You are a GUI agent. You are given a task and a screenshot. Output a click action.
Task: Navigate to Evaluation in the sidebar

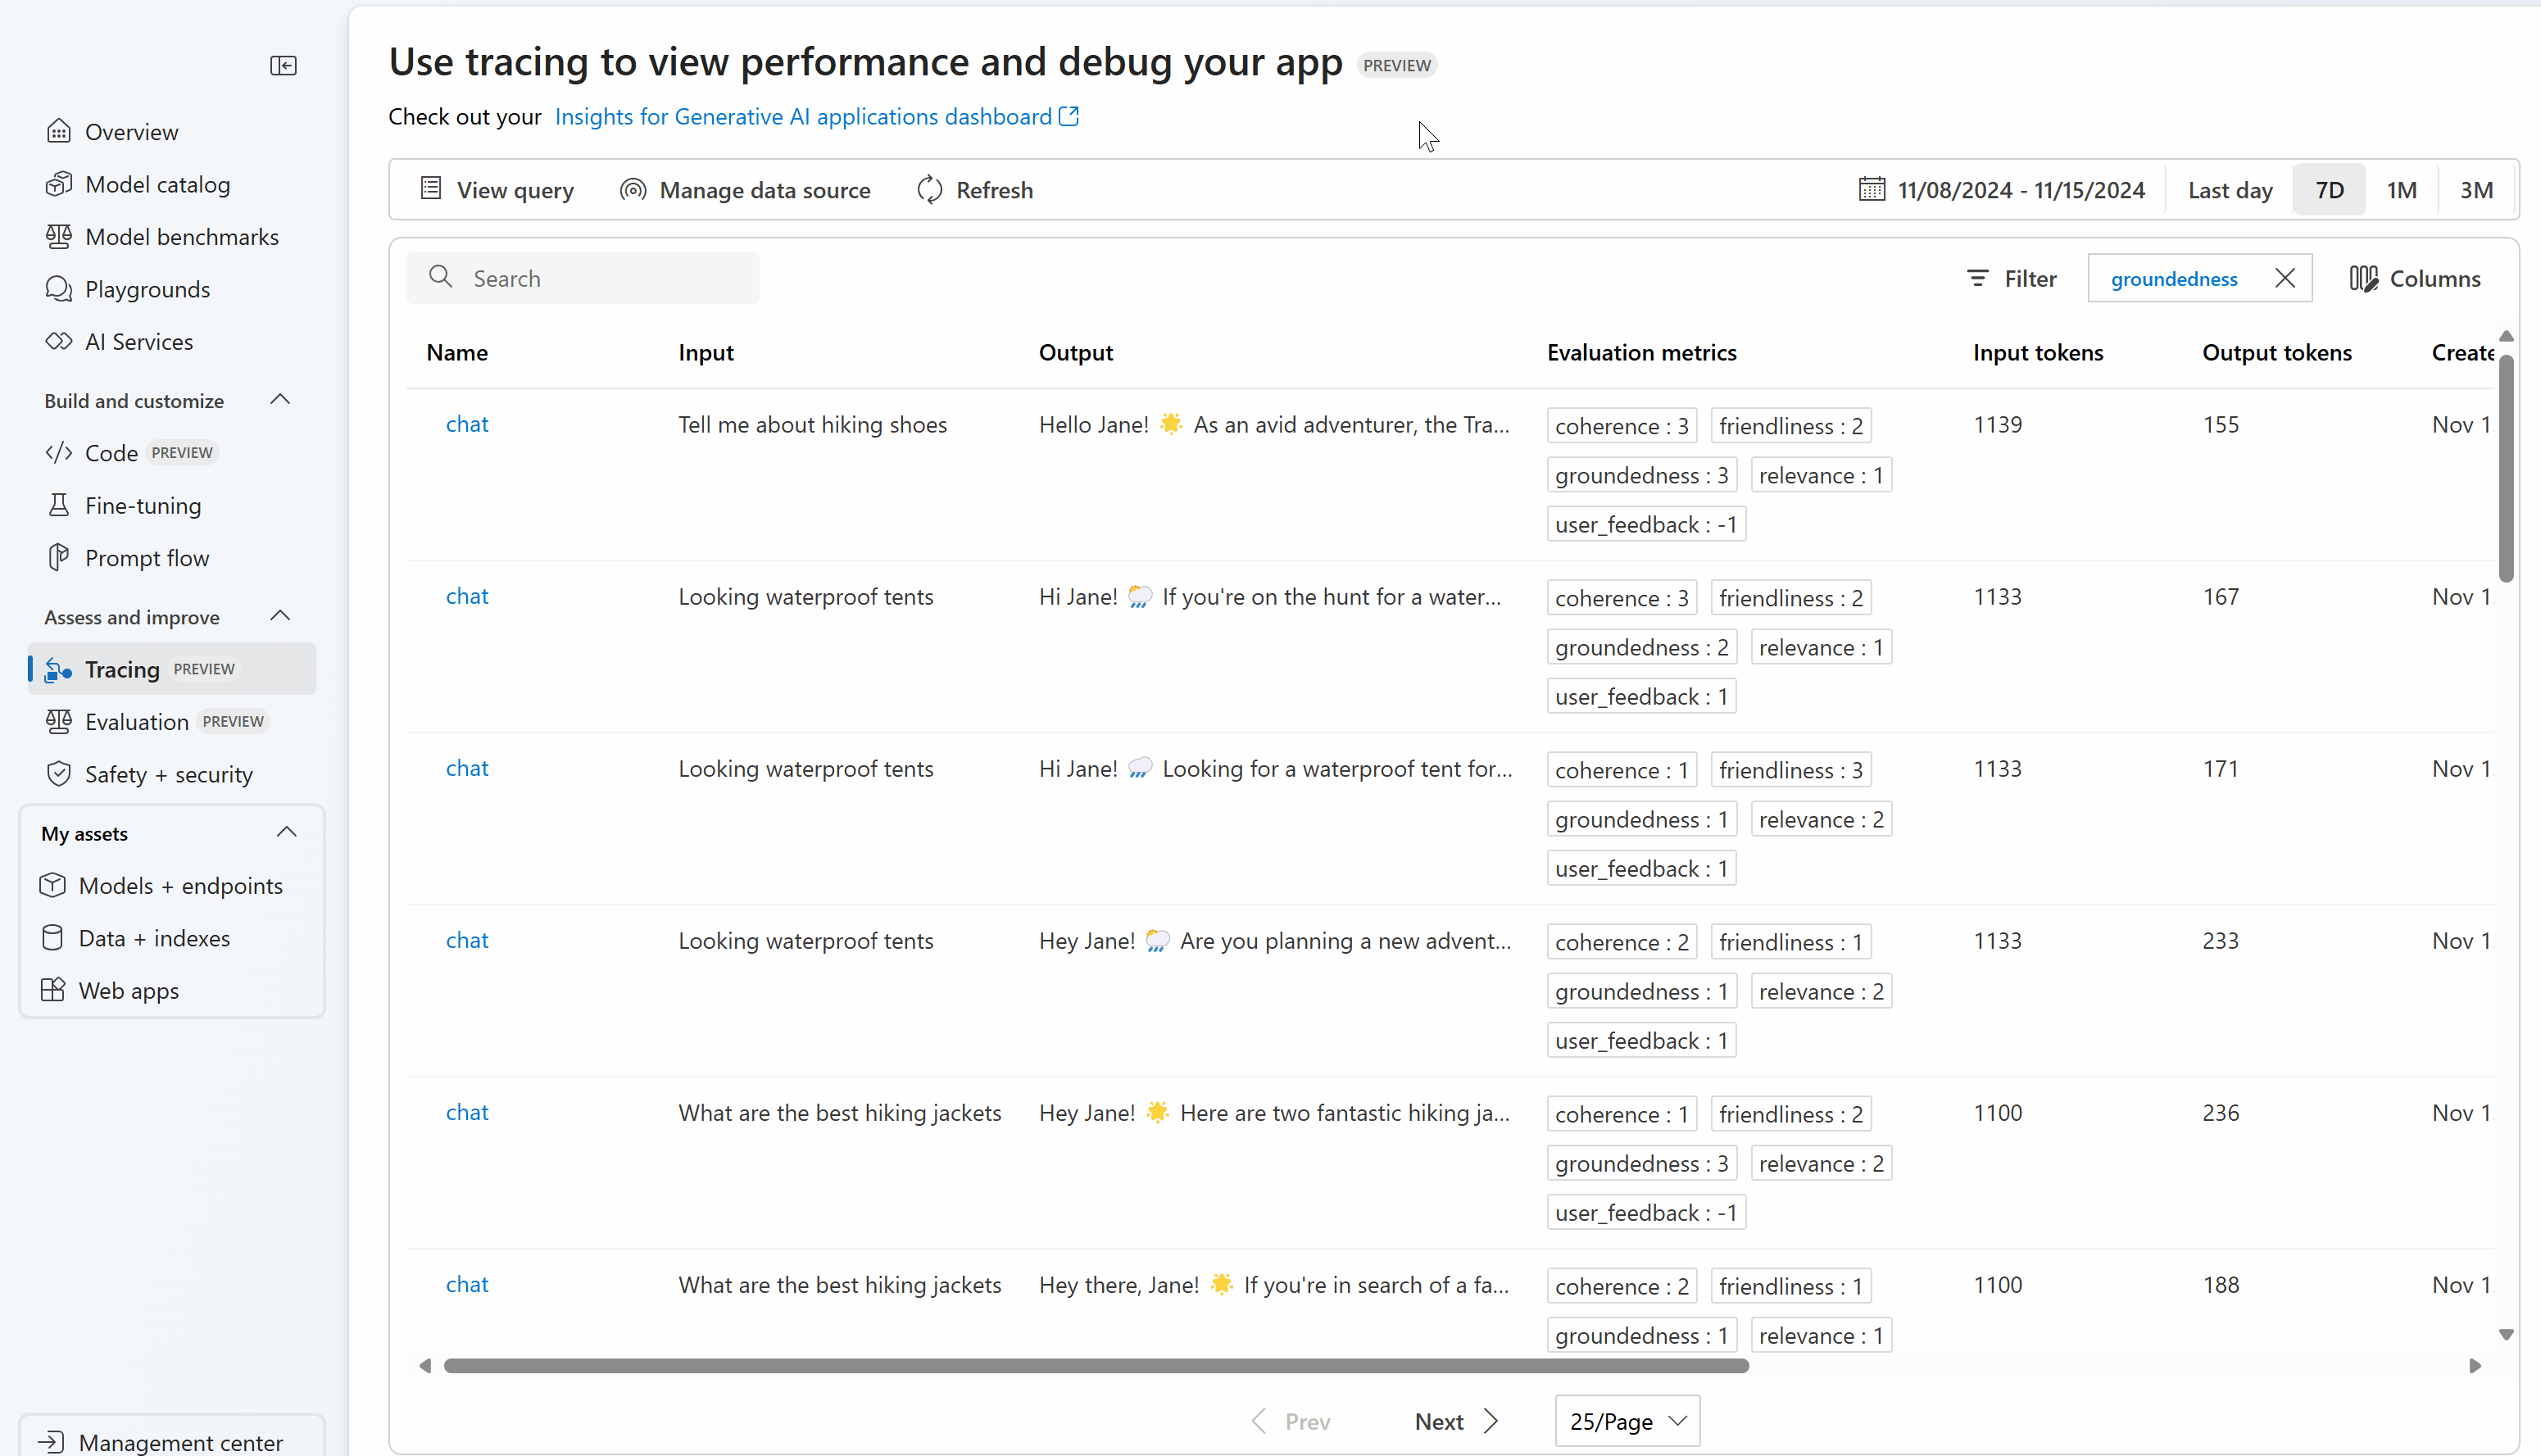pyautogui.click(x=137, y=721)
